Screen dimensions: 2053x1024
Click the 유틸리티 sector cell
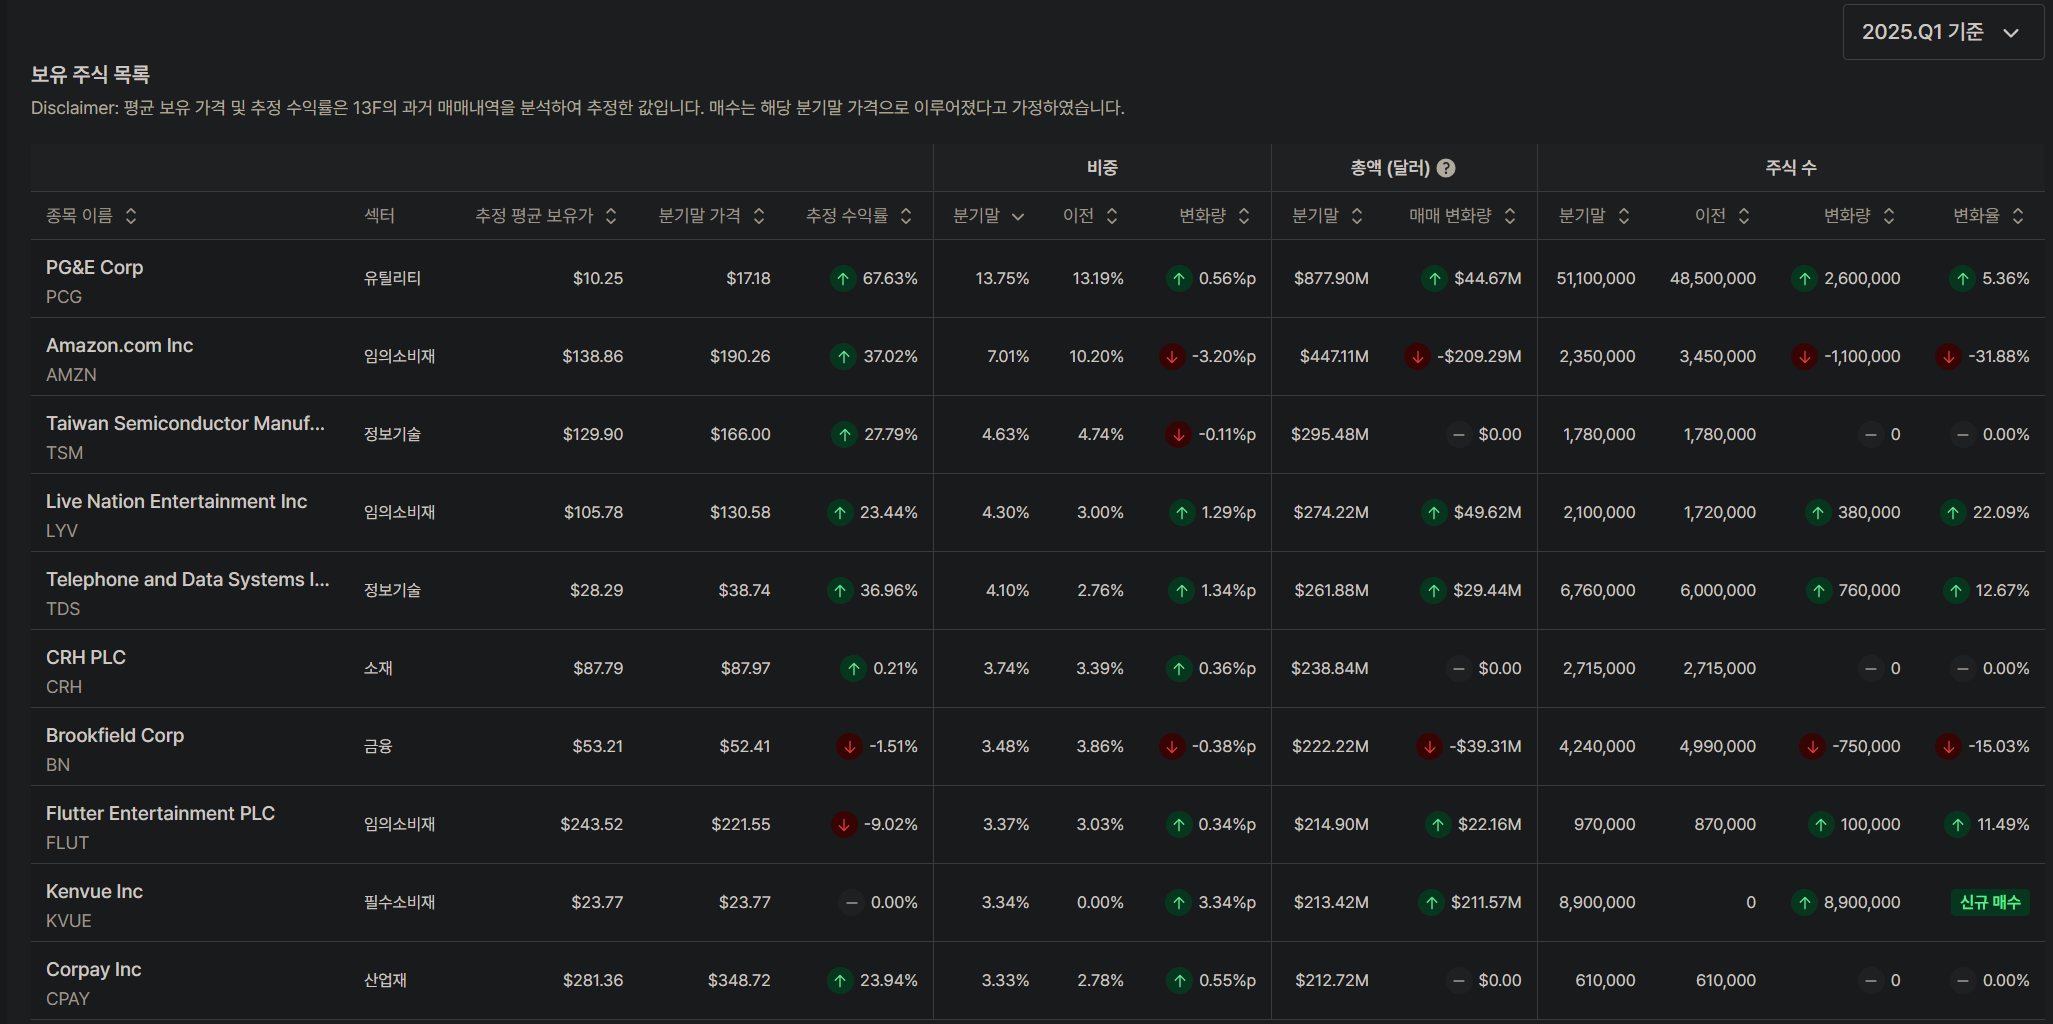(392, 278)
